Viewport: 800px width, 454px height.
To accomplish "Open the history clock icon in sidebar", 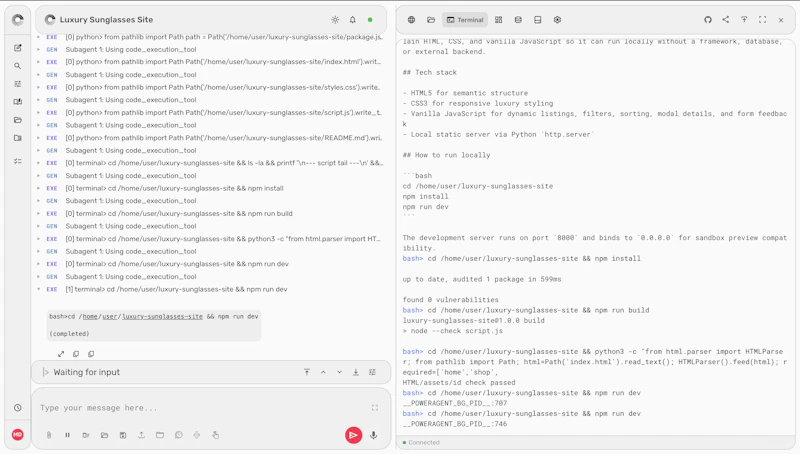I will tap(18, 408).
